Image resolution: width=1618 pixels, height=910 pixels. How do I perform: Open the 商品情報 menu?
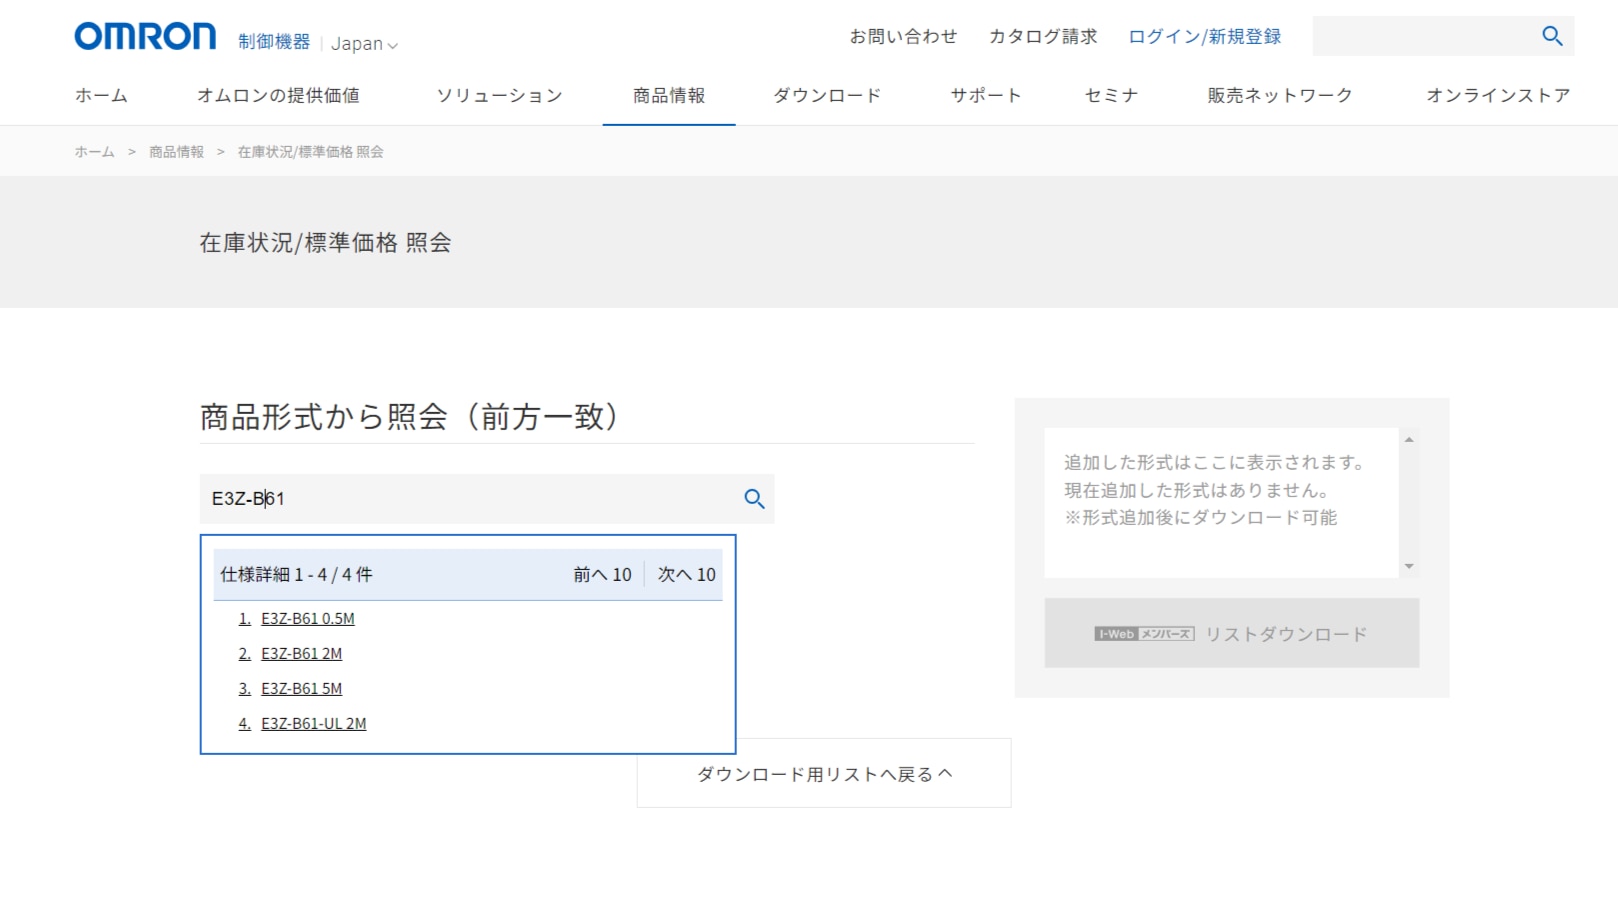[x=668, y=96]
